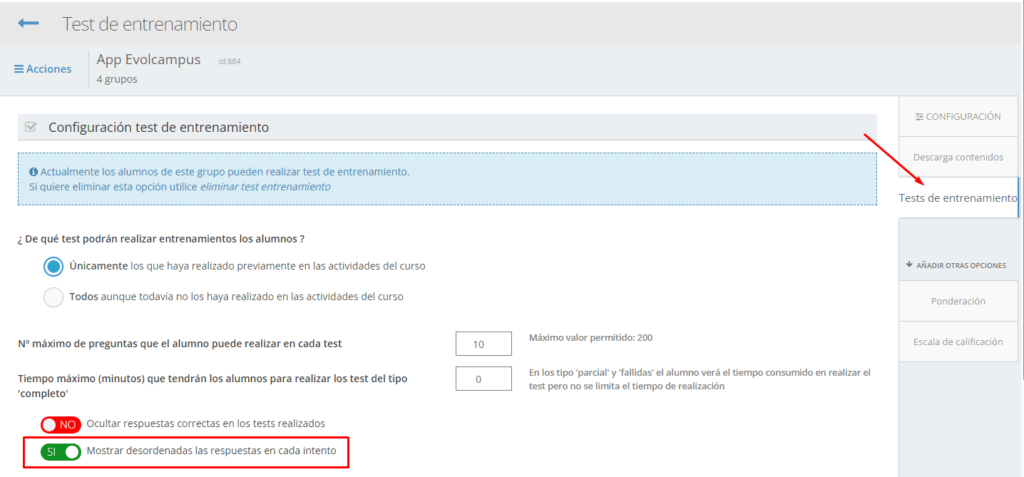Select the Únicamente radio option
The height and width of the screenshot is (477, 1024).
click(54, 266)
